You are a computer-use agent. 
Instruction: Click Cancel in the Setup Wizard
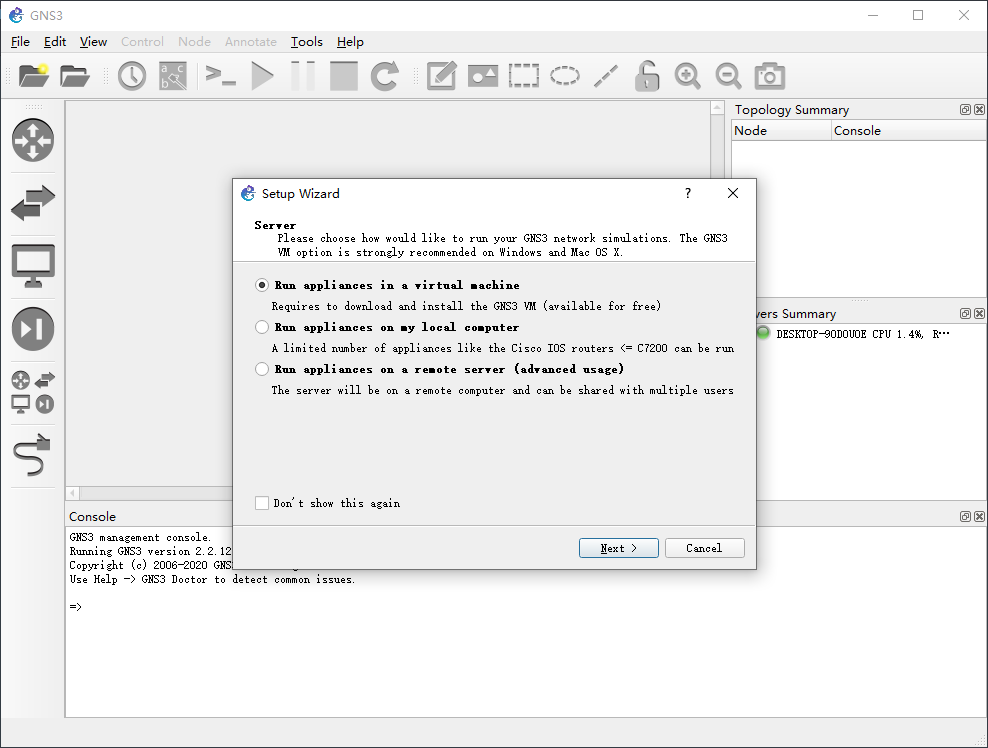tap(704, 548)
